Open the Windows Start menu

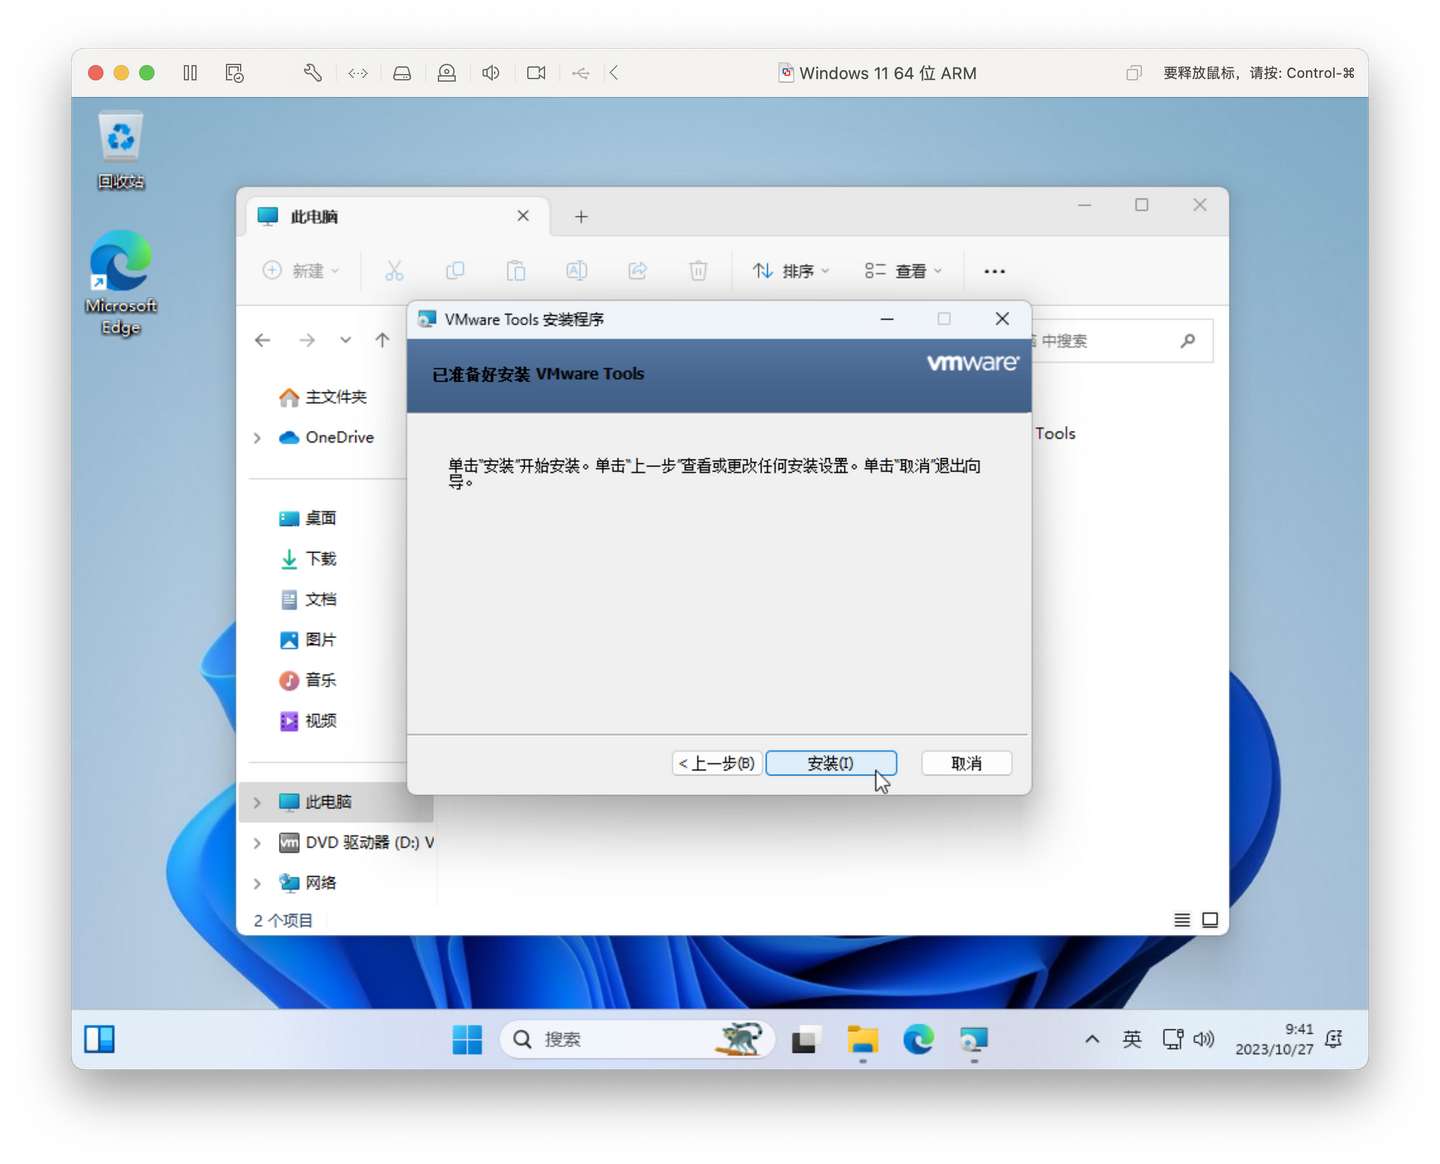(x=467, y=1040)
